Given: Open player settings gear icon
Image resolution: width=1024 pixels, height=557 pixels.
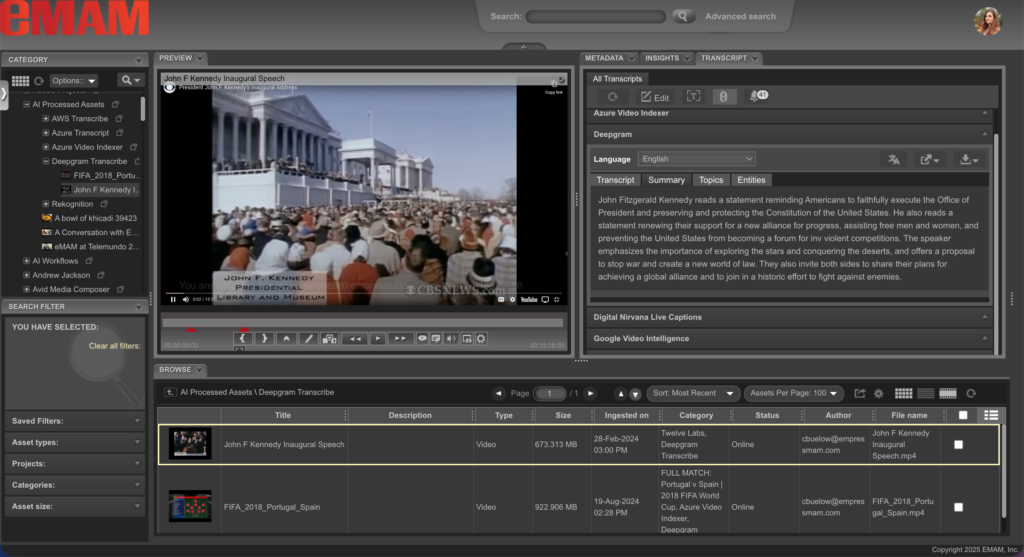Looking at the screenshot, I should (481, 338).
